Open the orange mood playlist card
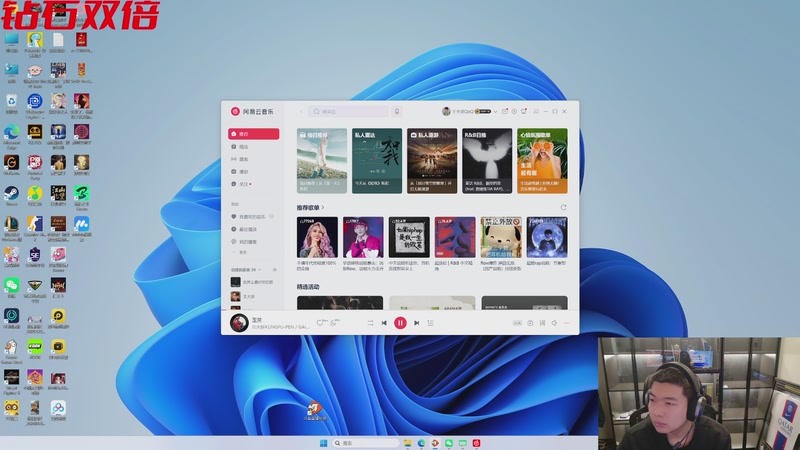800x450 pixels. point(542,161)
